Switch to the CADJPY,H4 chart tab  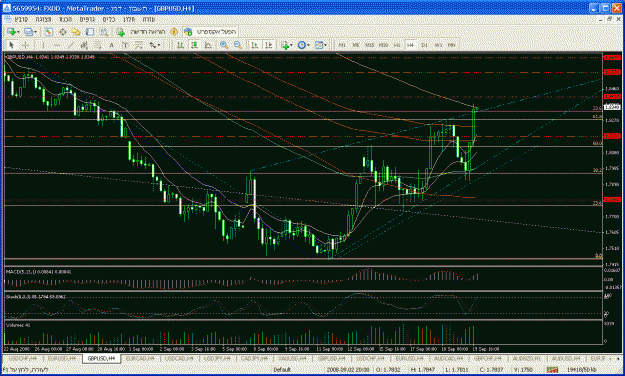click(x=254, y=358)
